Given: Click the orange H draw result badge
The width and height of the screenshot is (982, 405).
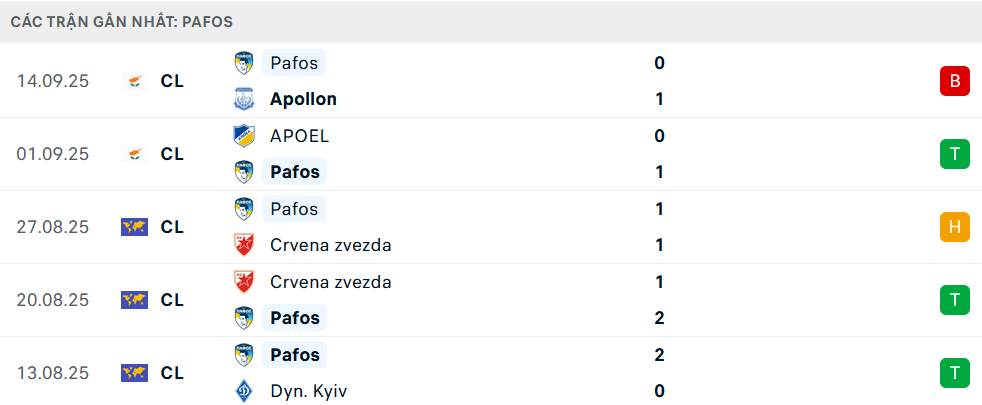Looking at the screenshot, I should pos(954,227).
